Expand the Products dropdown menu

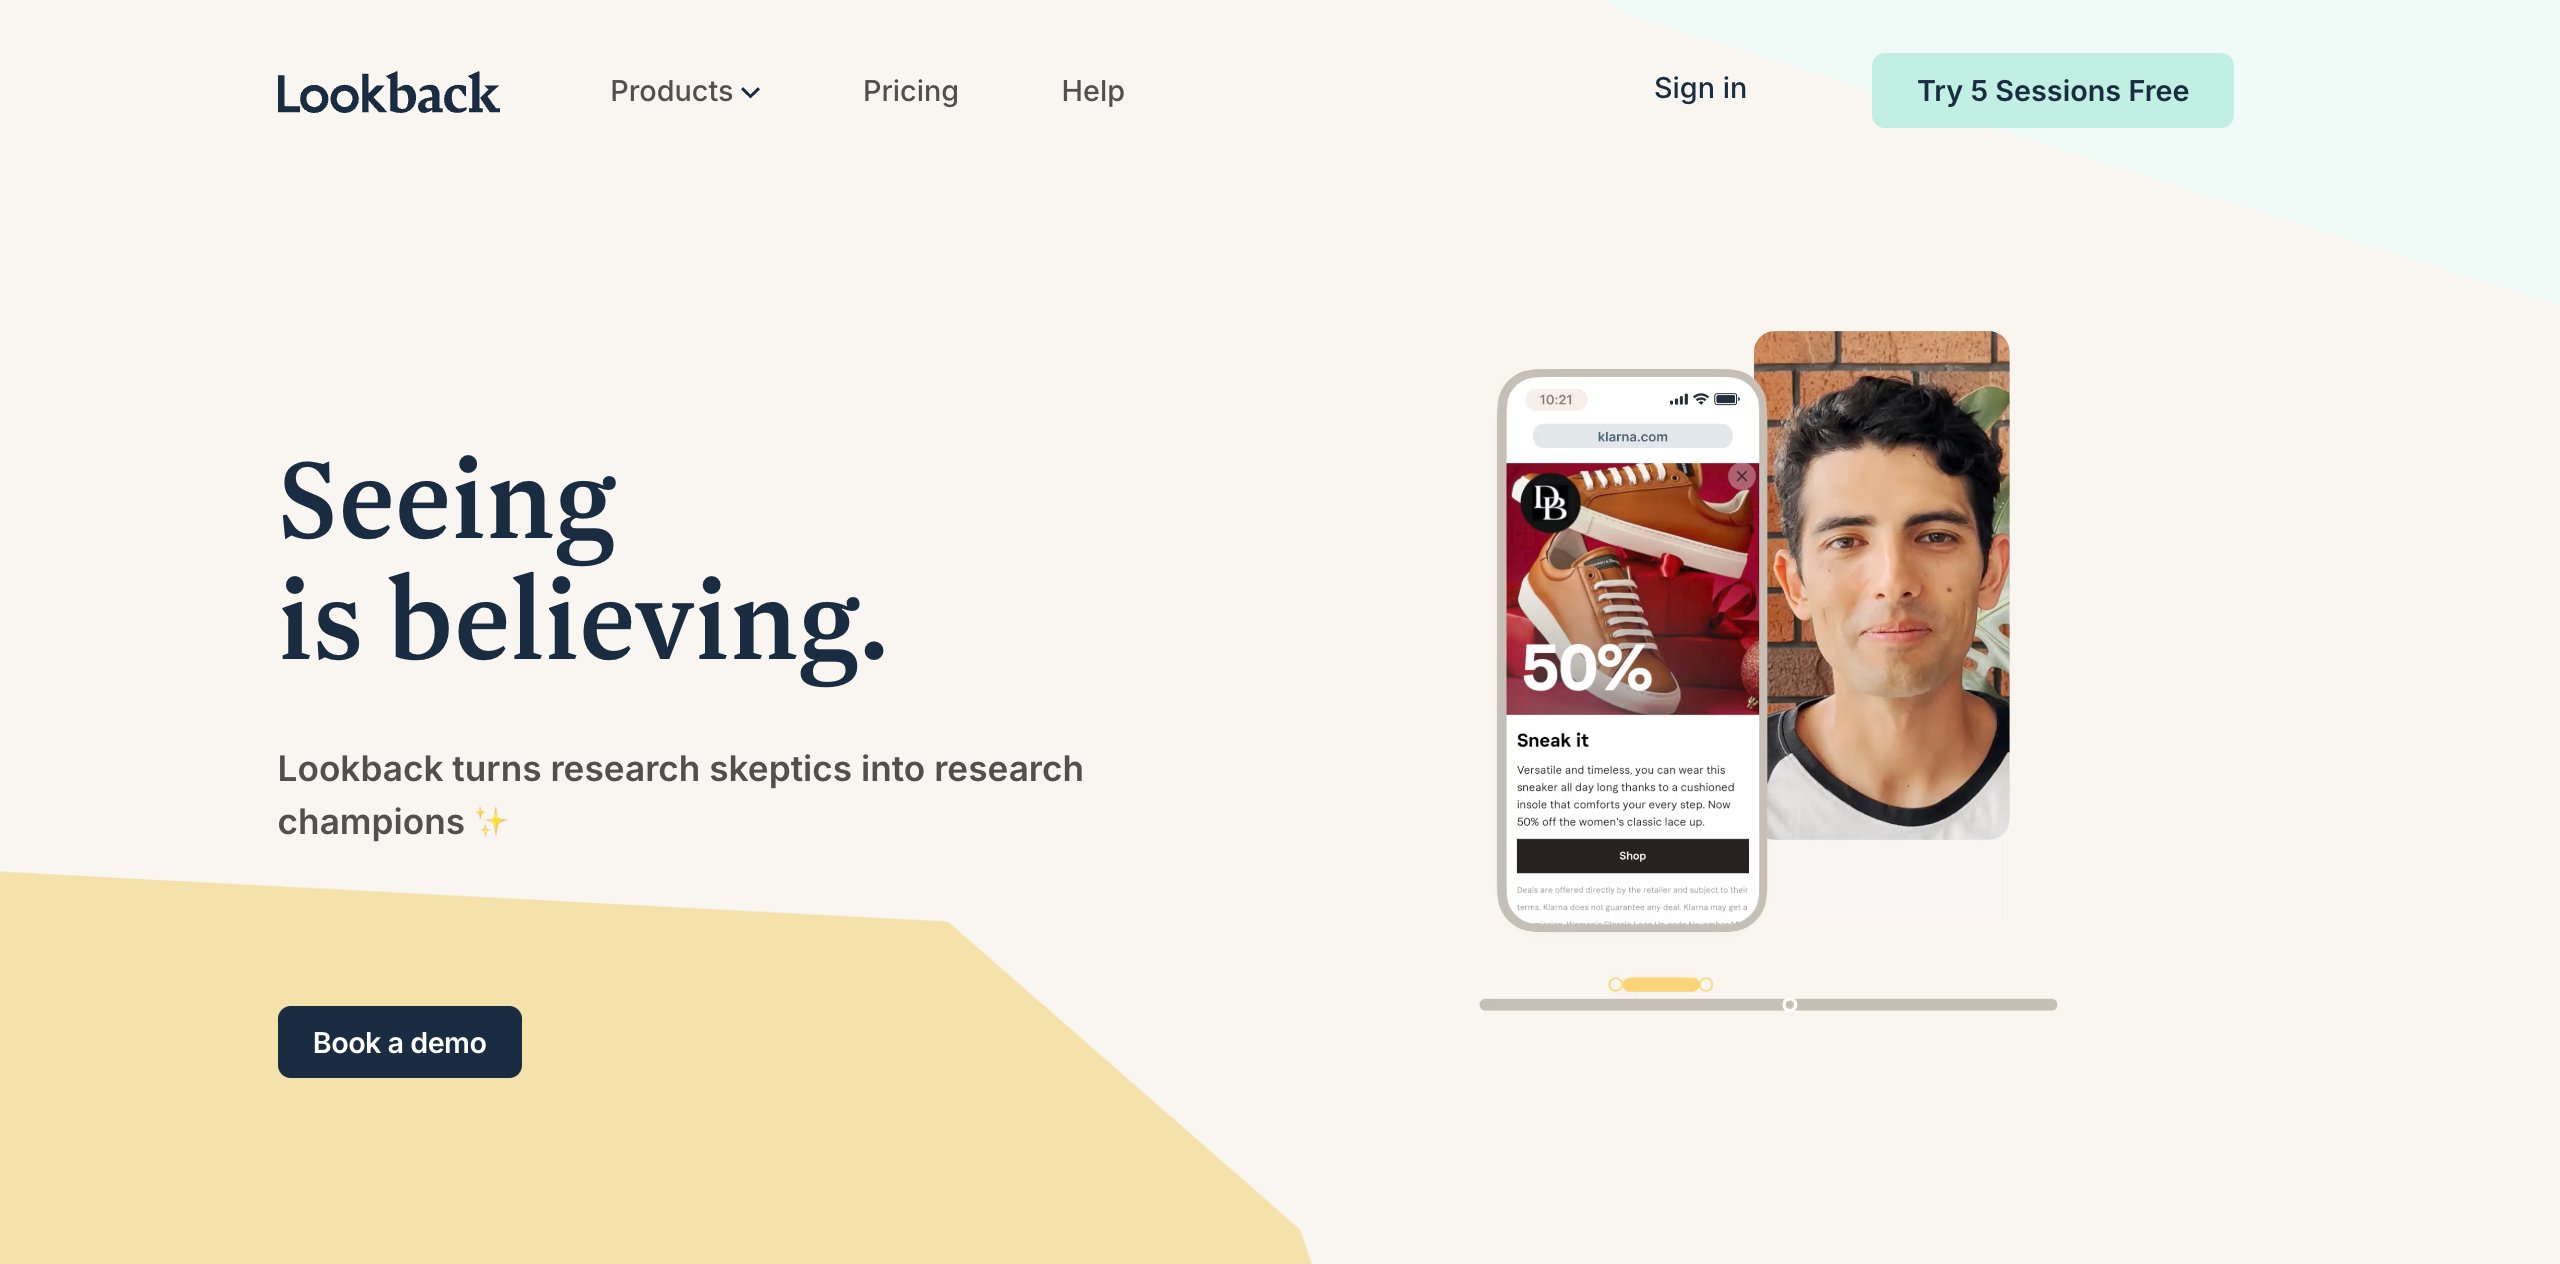click(x=684, y=90)
